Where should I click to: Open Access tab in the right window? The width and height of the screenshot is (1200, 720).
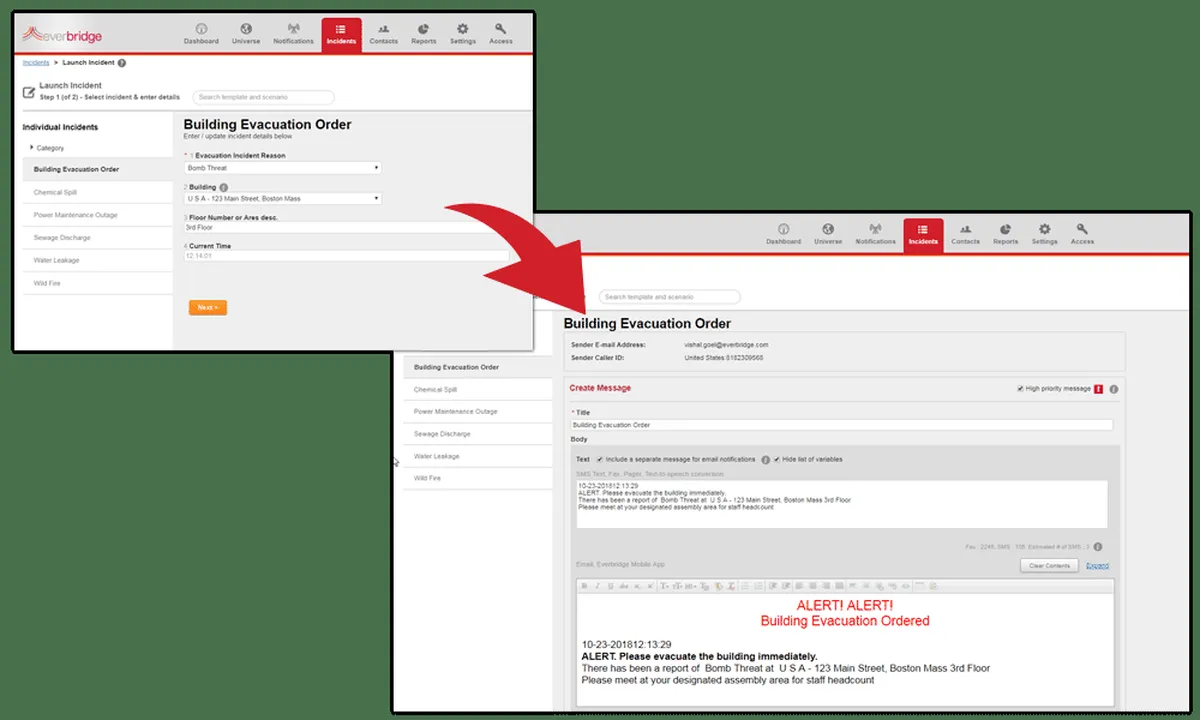(x=1082, y=235)
